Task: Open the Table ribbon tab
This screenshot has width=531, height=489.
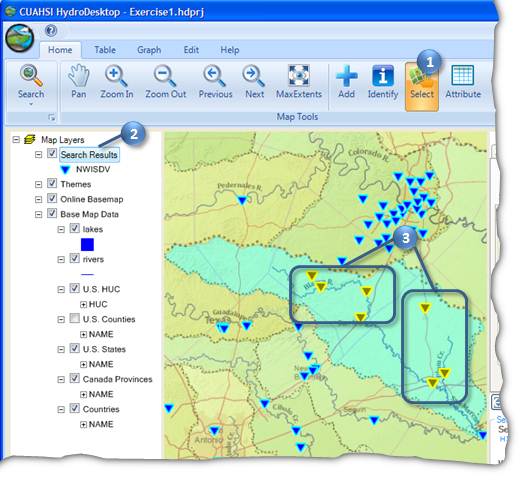Action: click(105, 50)
